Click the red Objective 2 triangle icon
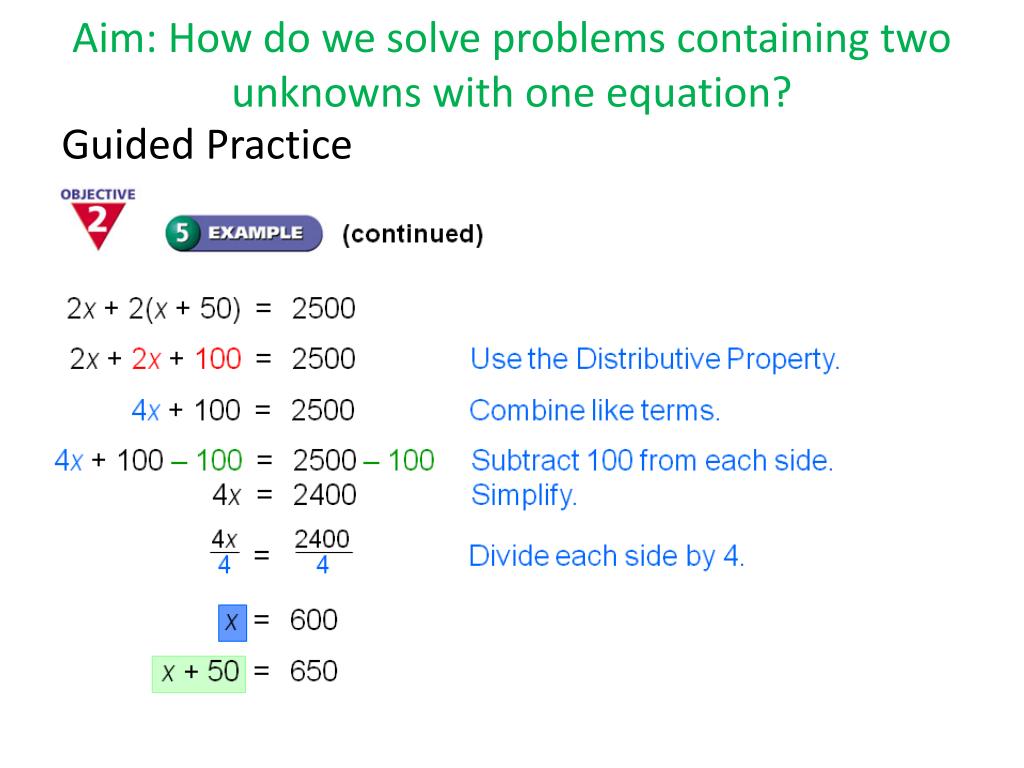This screenshot has width=1024, height=768. 98,225
